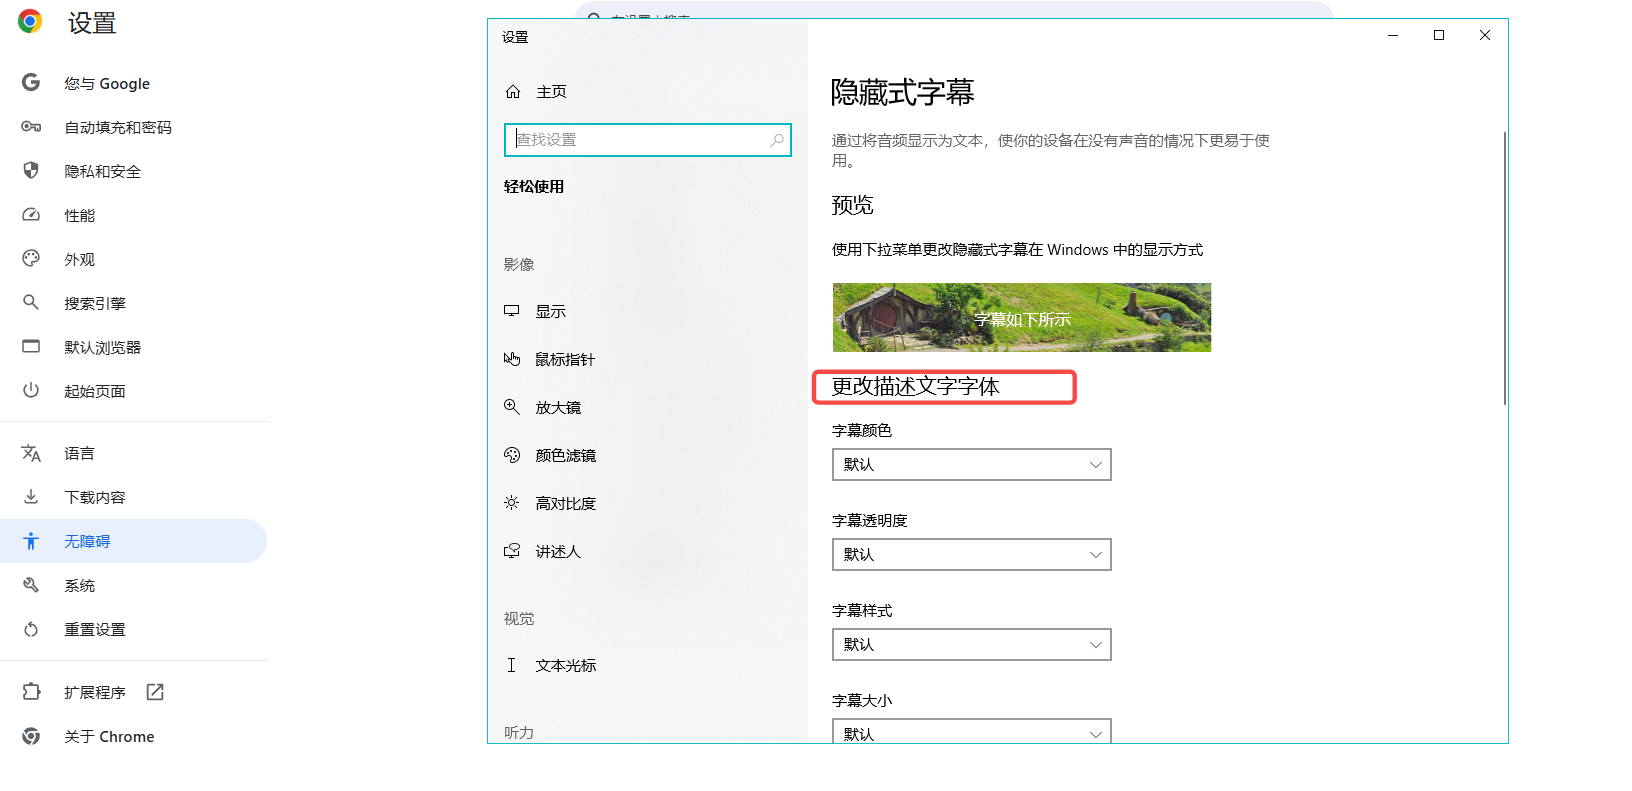
Task: Click the caption preview image
Action: point(1022,317)
